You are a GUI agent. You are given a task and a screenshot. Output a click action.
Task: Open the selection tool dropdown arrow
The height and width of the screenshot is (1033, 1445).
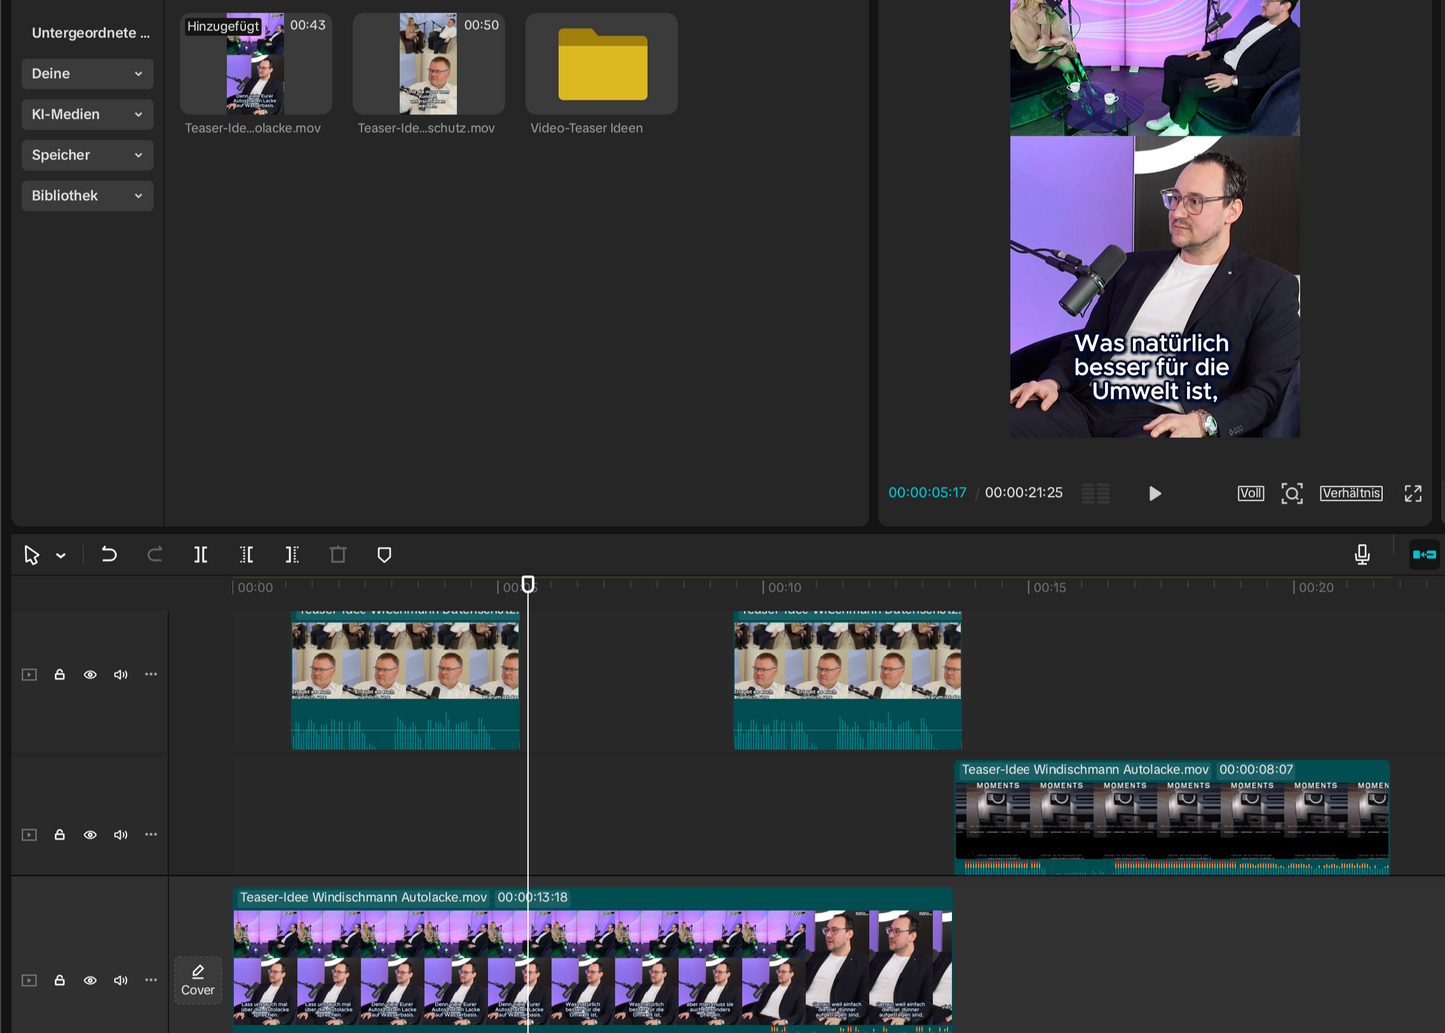point(61,556)
